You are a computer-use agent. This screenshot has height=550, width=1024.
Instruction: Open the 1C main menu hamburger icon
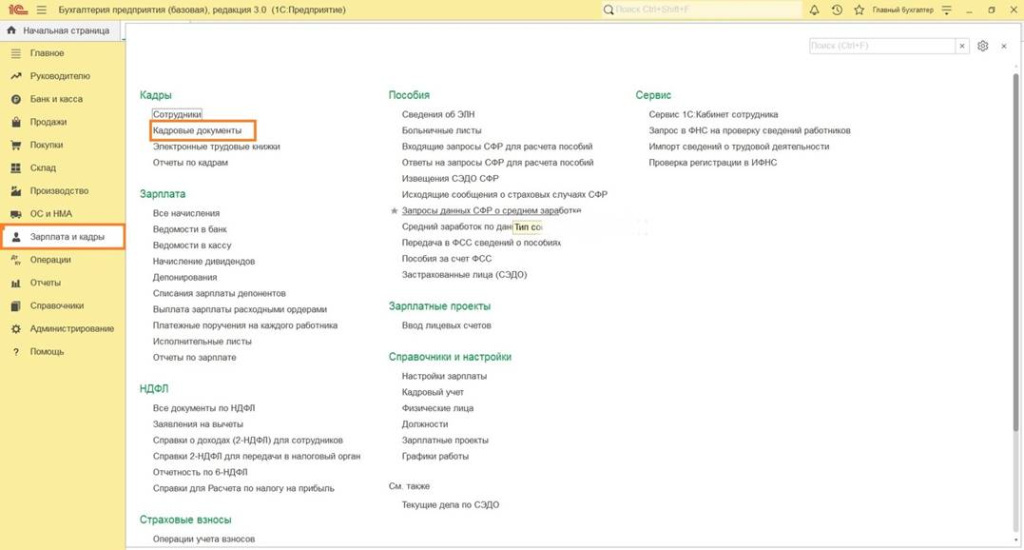pyautogui.click(x=41, y=9)
